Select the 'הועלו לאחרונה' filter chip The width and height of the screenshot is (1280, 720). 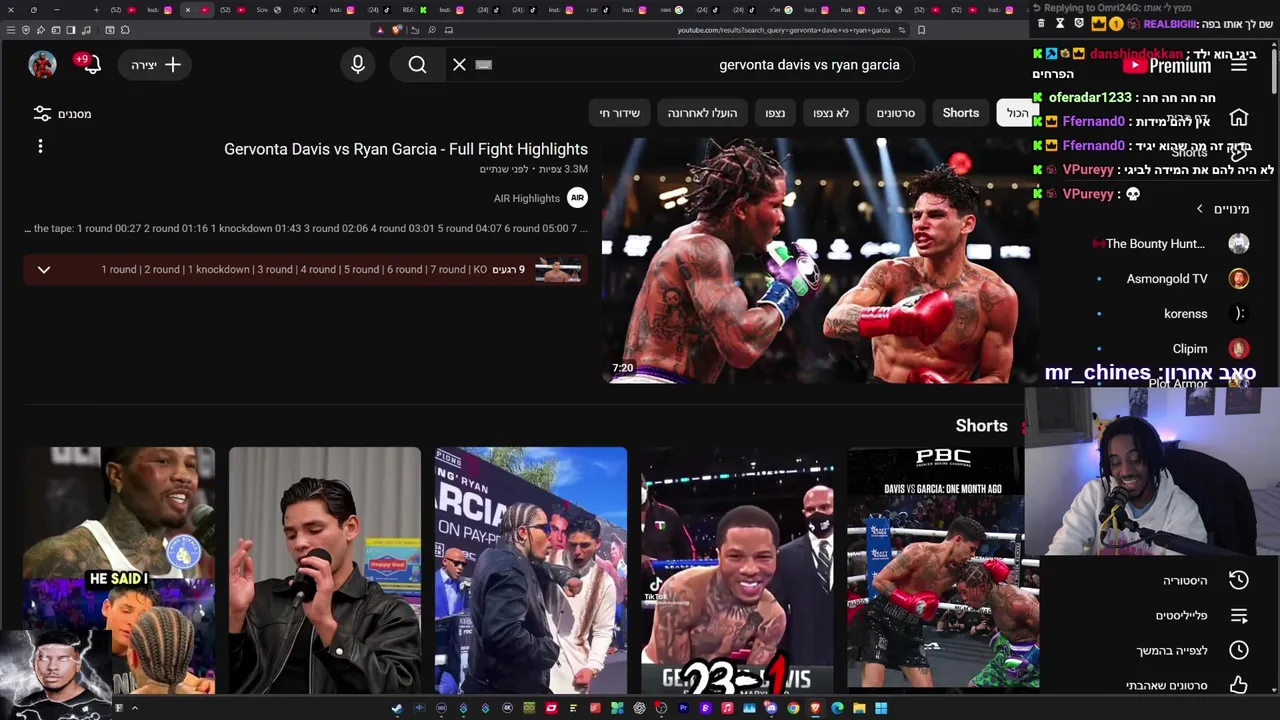click(702, 113)
